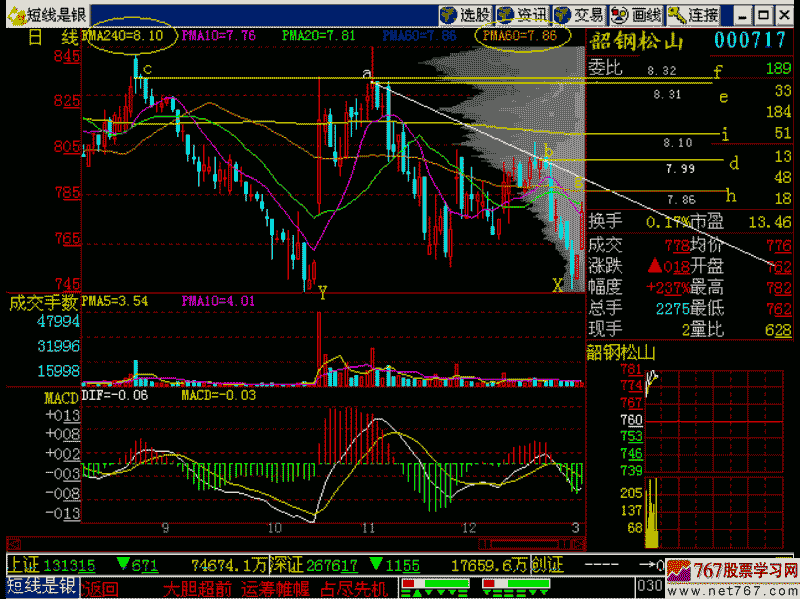Minimize the application window

click(741, 15)
